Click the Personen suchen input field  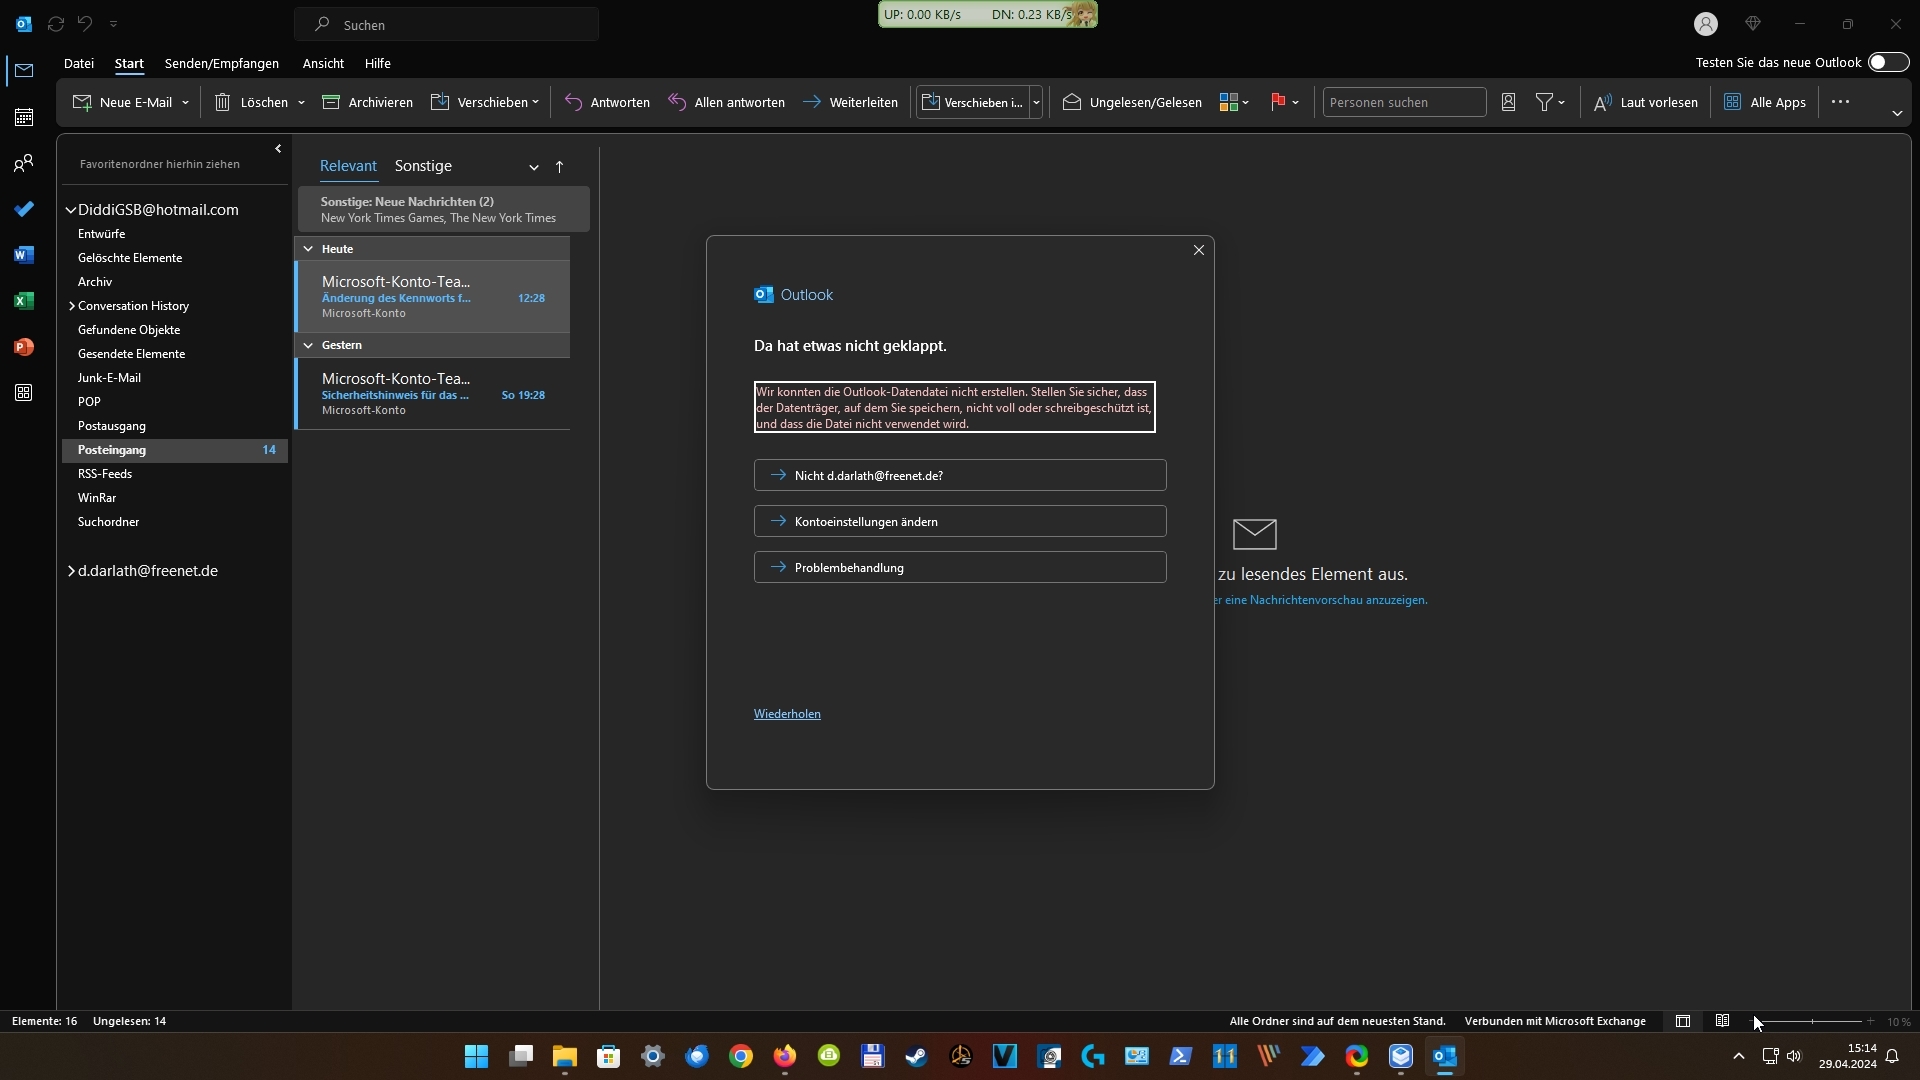pos(1403,102)
